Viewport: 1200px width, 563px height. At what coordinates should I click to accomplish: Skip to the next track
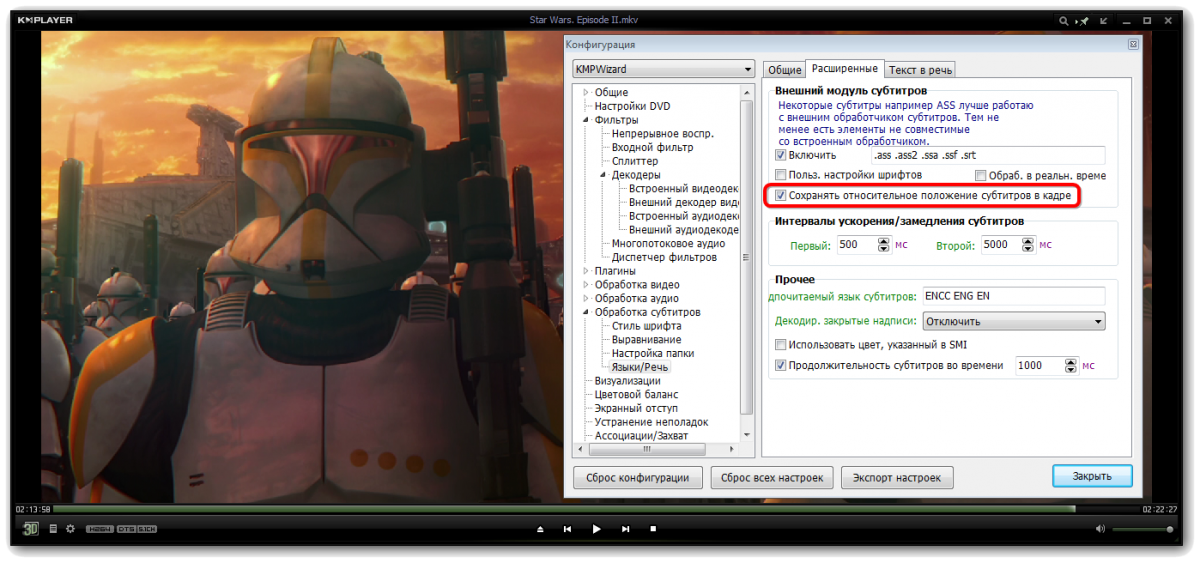[x=626, y=528]
